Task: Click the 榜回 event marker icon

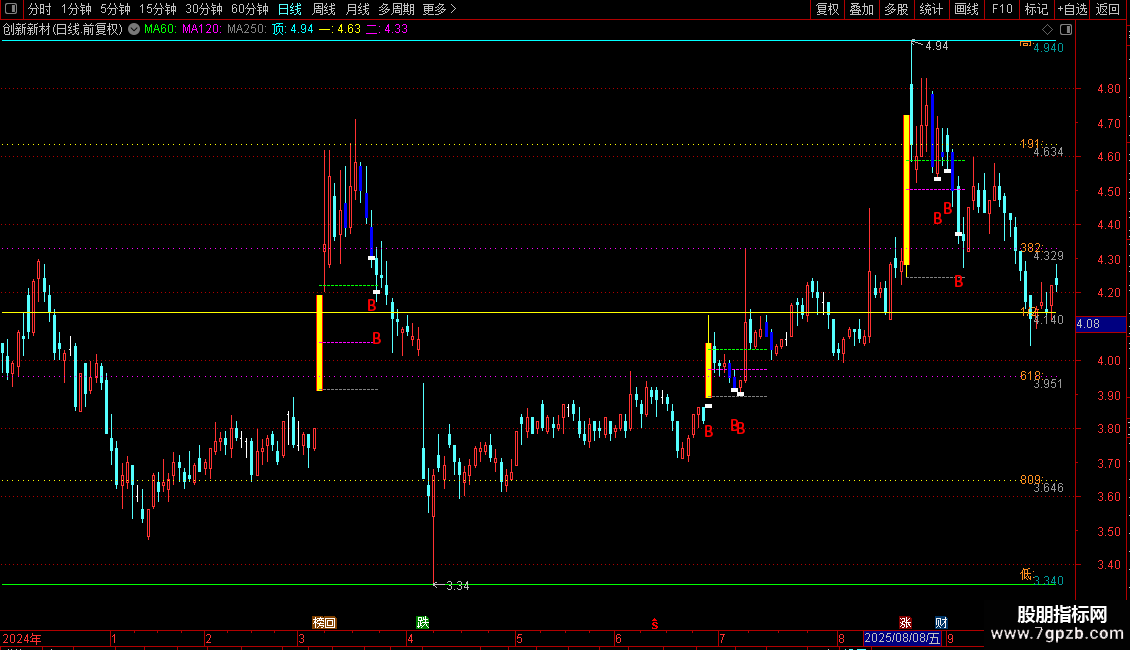Action: click(324, 623)
